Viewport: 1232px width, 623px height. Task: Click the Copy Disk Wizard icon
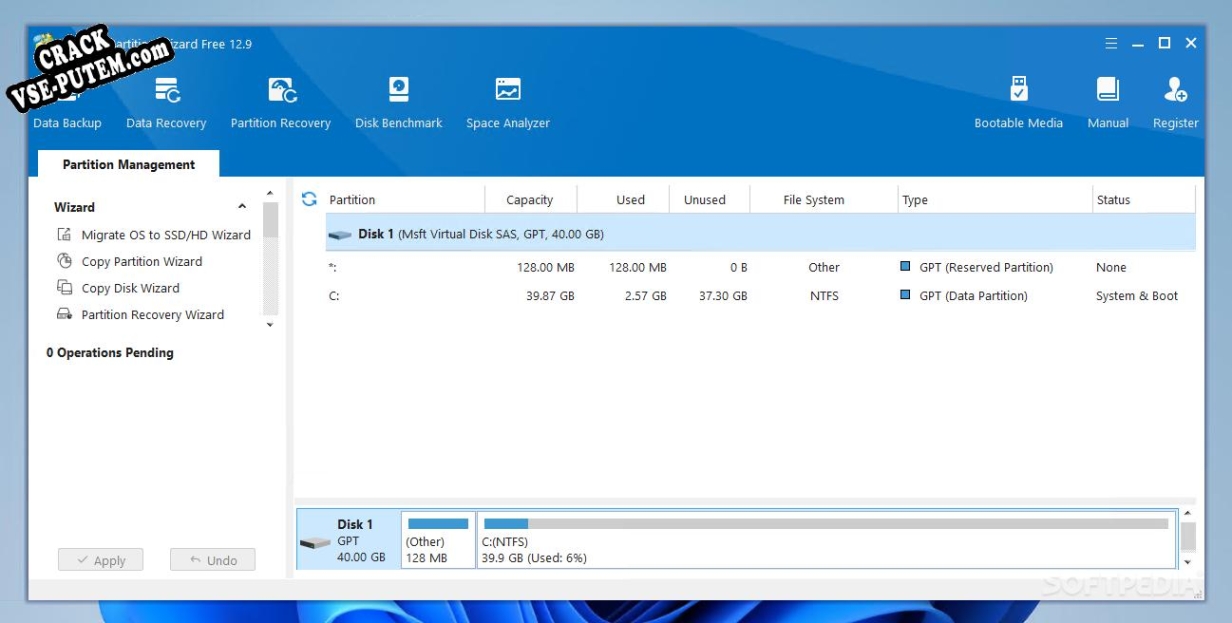(65, 288)
